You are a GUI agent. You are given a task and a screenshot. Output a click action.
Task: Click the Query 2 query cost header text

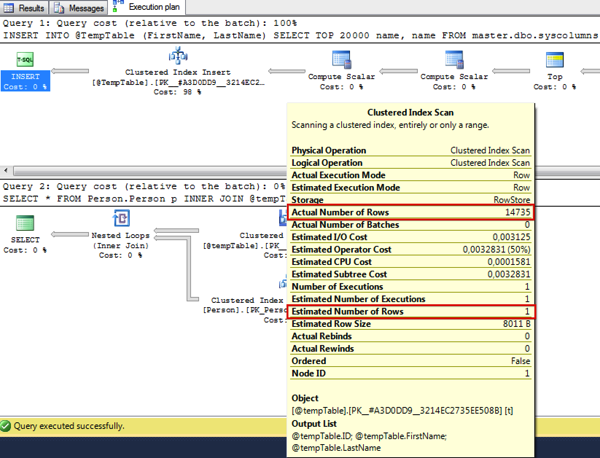tap(144, 186)
